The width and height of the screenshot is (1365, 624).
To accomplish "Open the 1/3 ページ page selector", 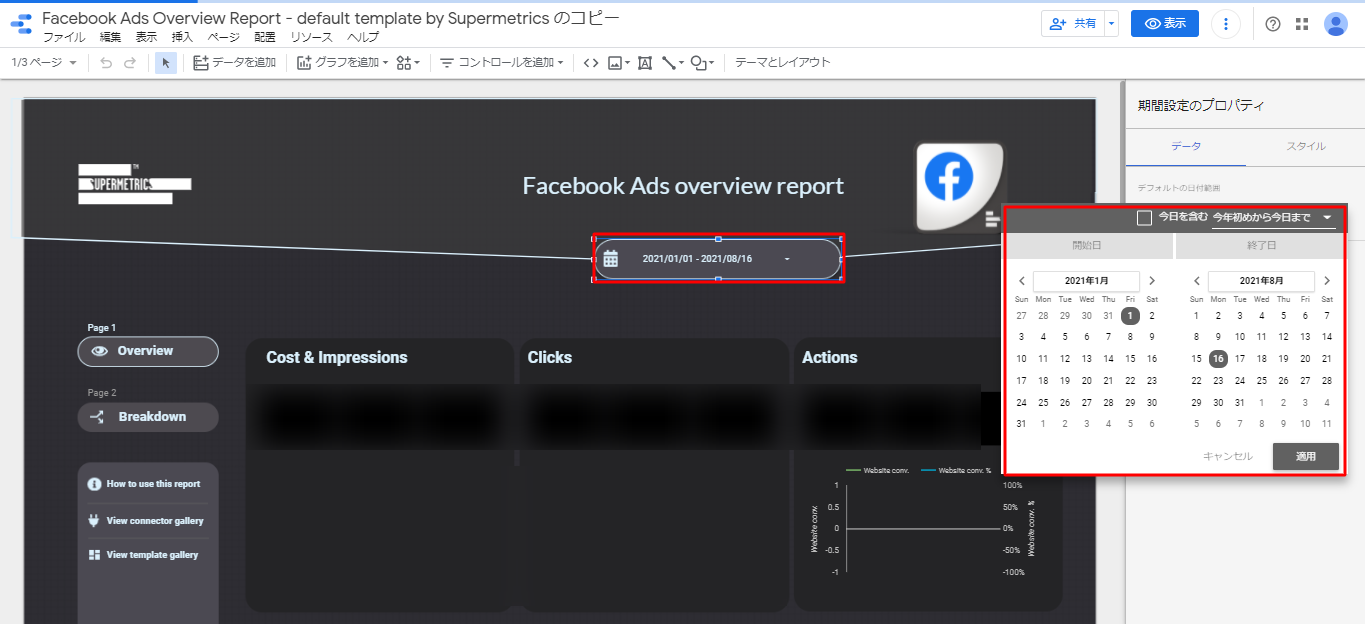I will pyautogui.click(x=44, y=63).
